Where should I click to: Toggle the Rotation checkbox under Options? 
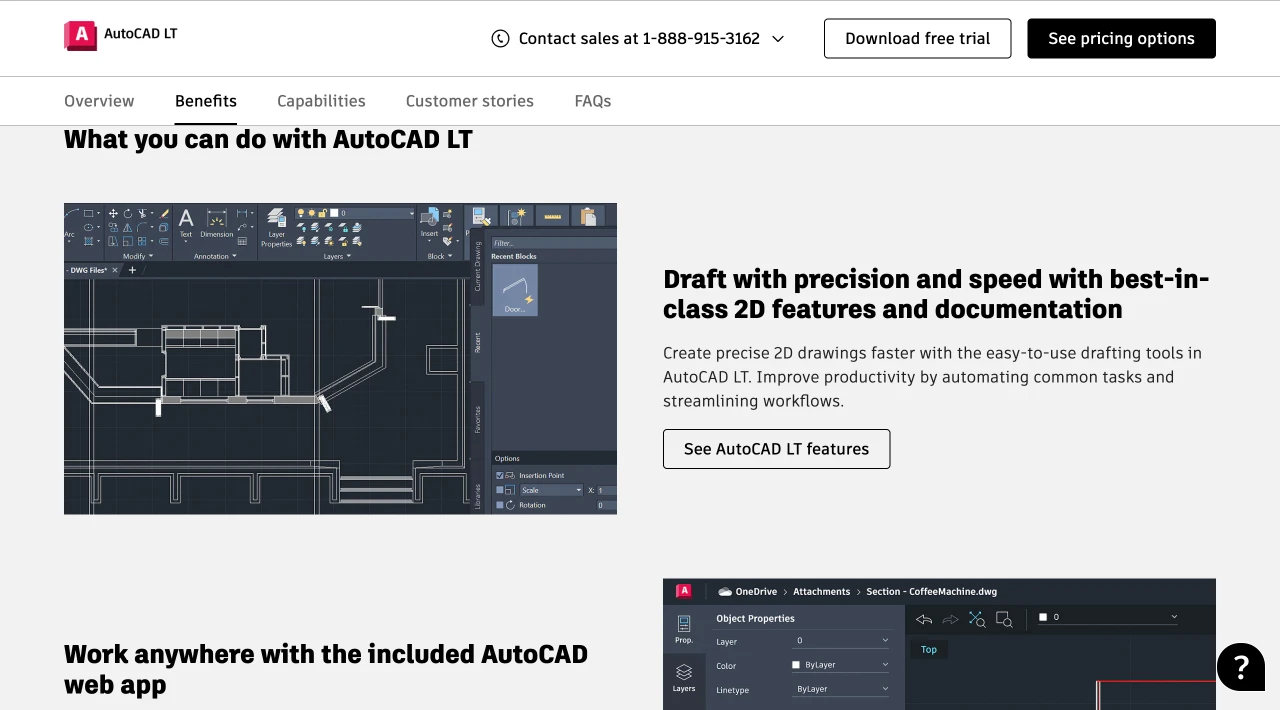[x=499, y=505]
